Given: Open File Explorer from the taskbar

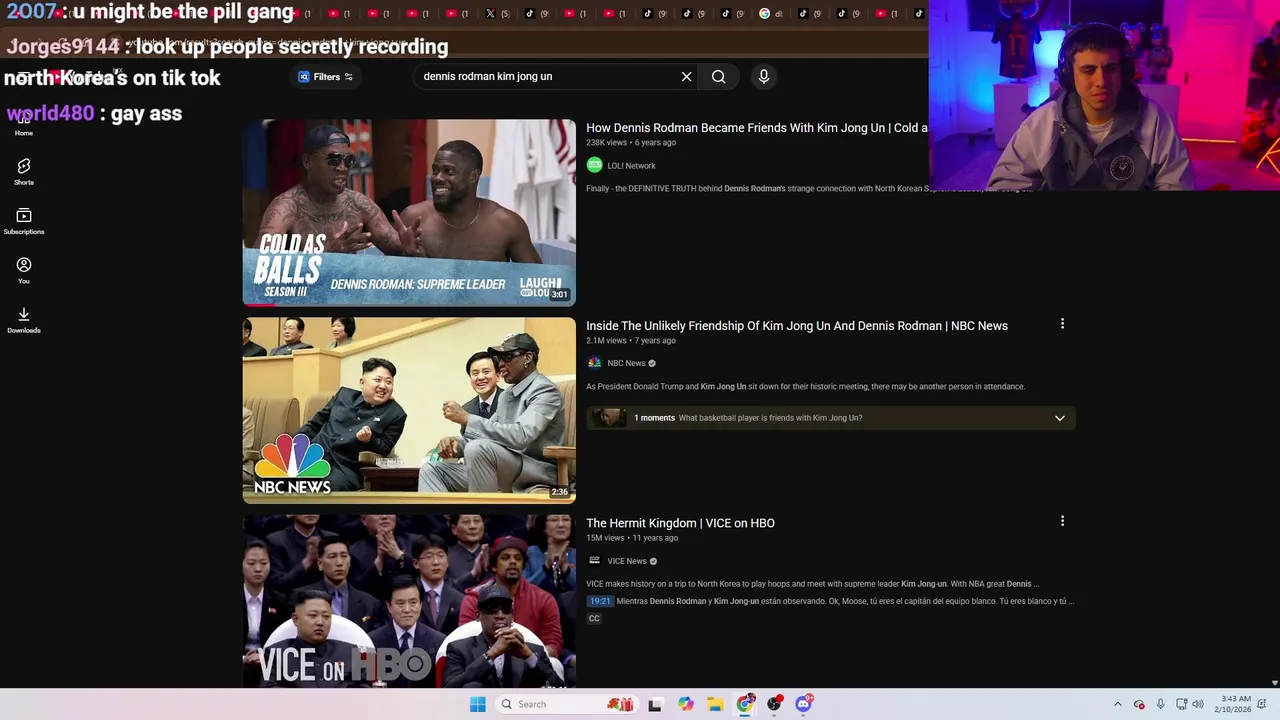Looking at the screenshot, I should [x=715, y=704].
